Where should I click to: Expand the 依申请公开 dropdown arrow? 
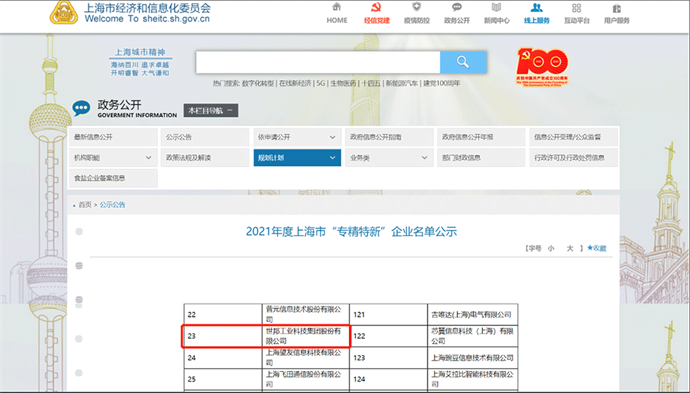coord(332,137)
